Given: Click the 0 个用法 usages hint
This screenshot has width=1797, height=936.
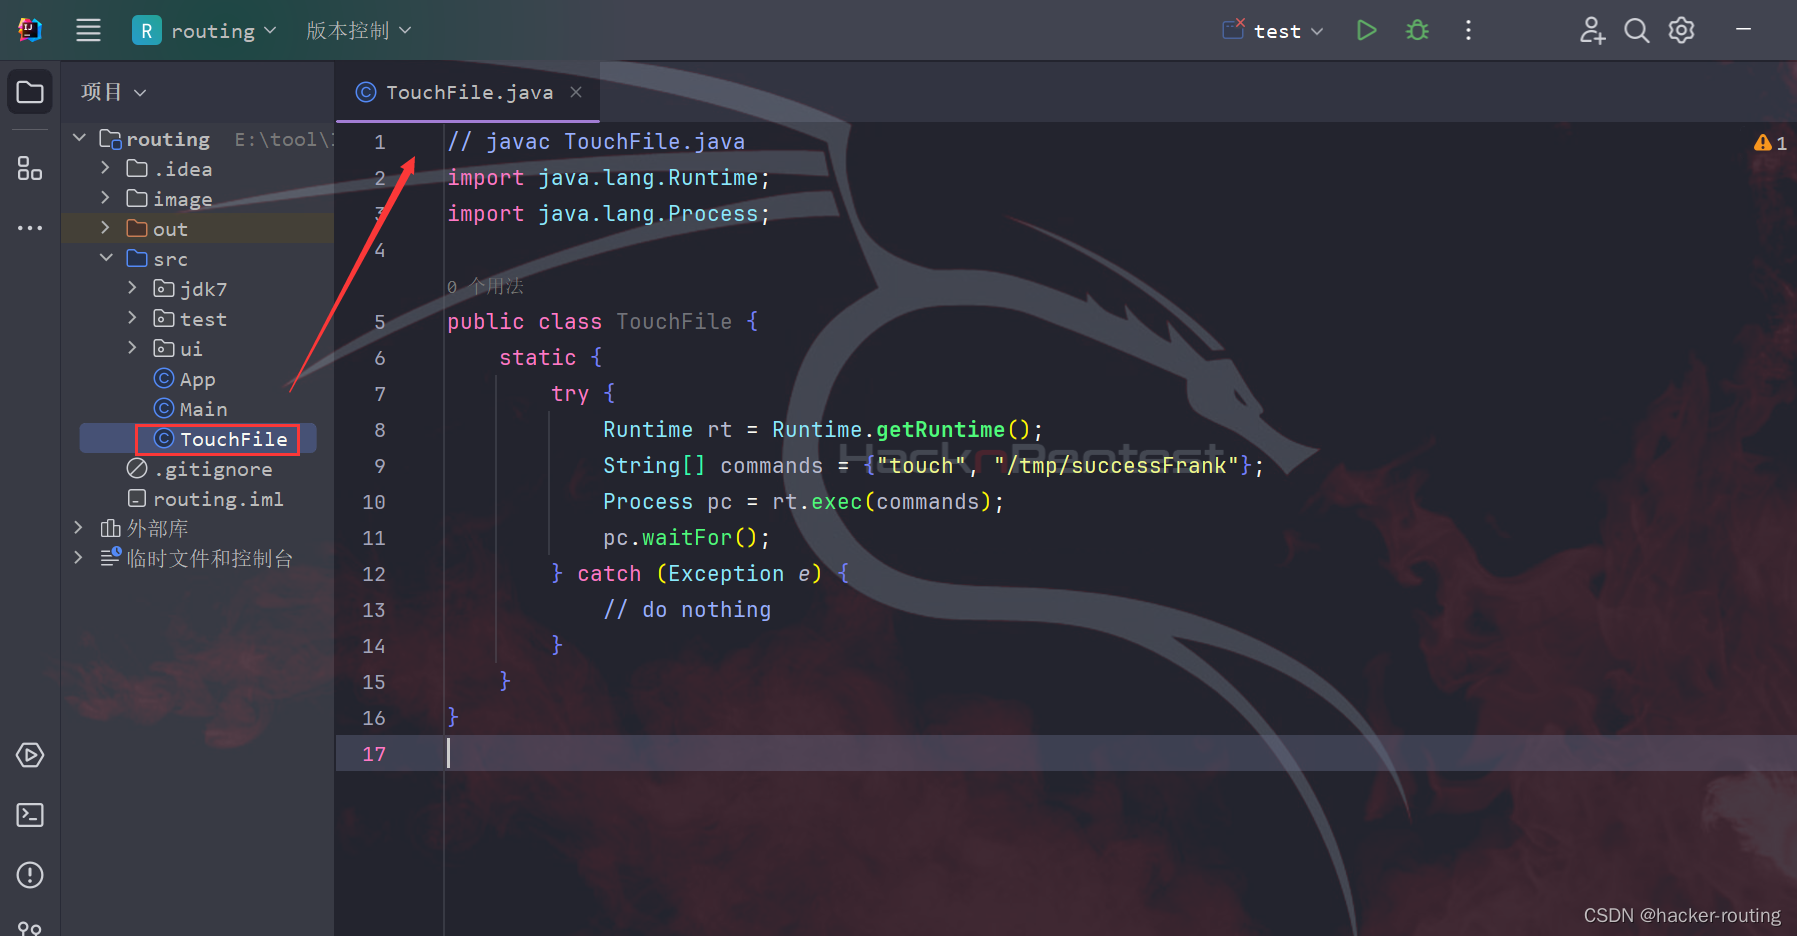Looking at the screenshot, I should coord(485,287).
